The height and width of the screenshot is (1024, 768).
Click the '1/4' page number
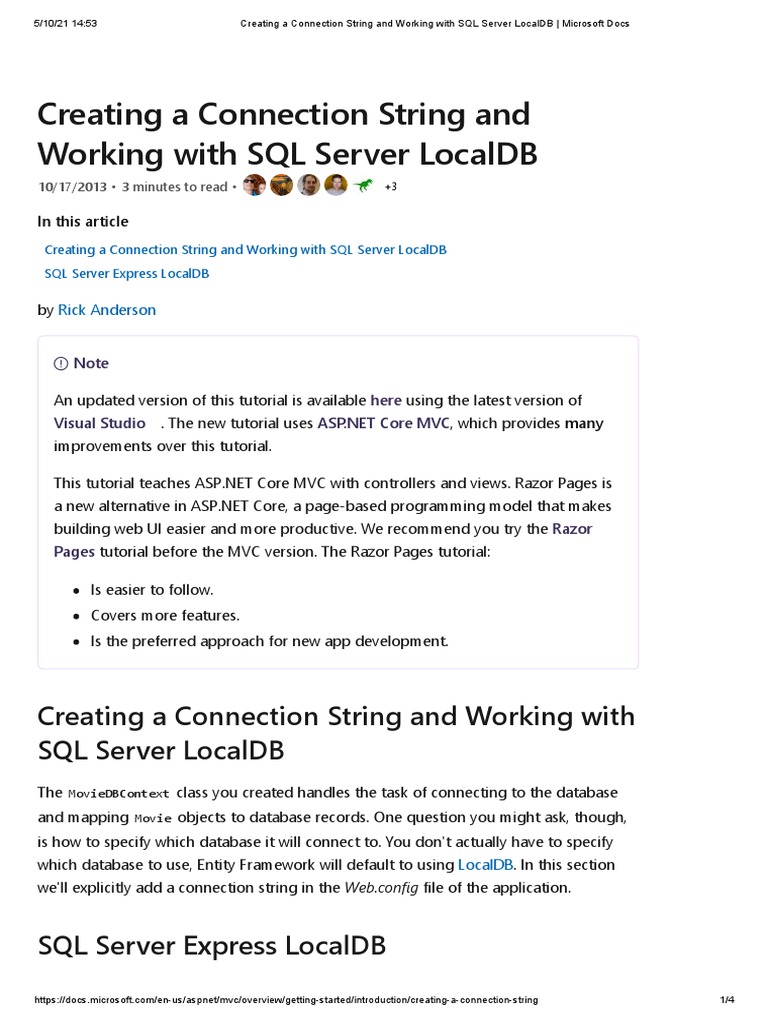(728, 1000)
